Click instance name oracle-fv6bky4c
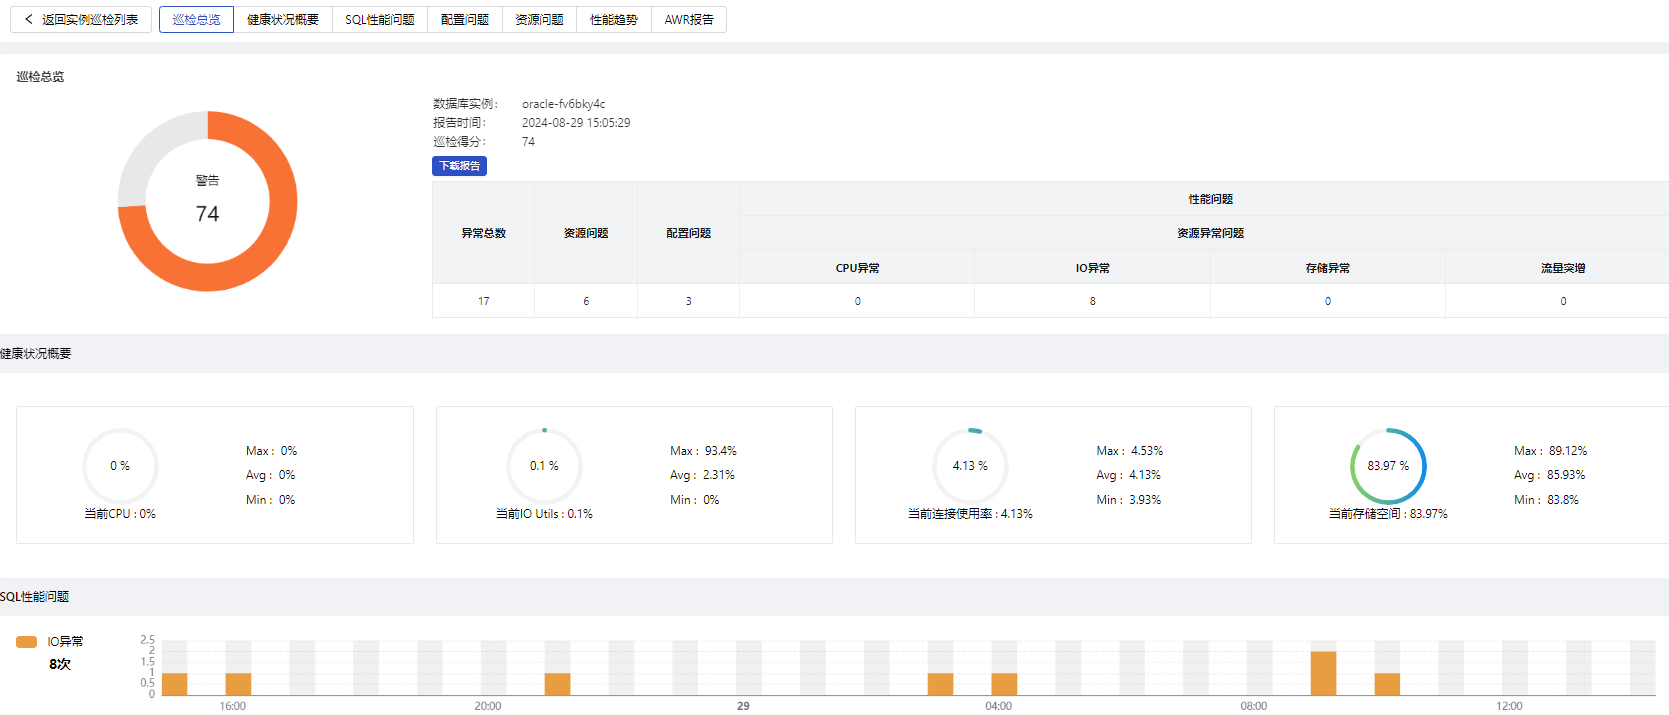 [x=563, y=104]
